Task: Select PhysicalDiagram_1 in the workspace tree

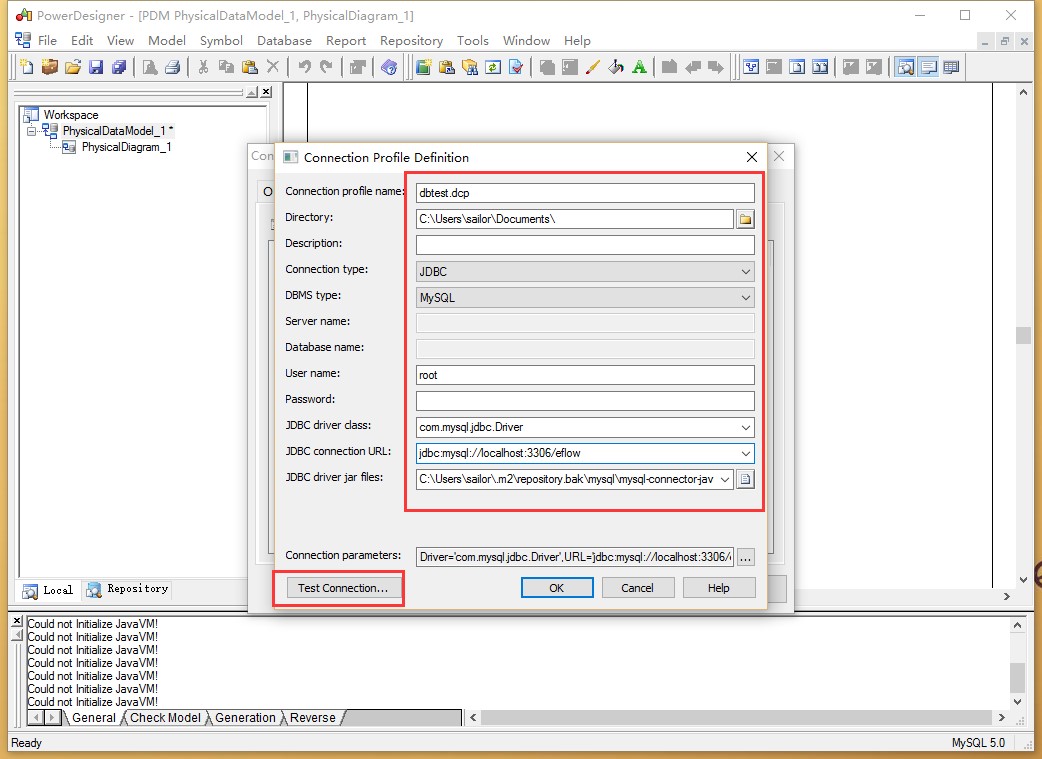Action: 126,147
